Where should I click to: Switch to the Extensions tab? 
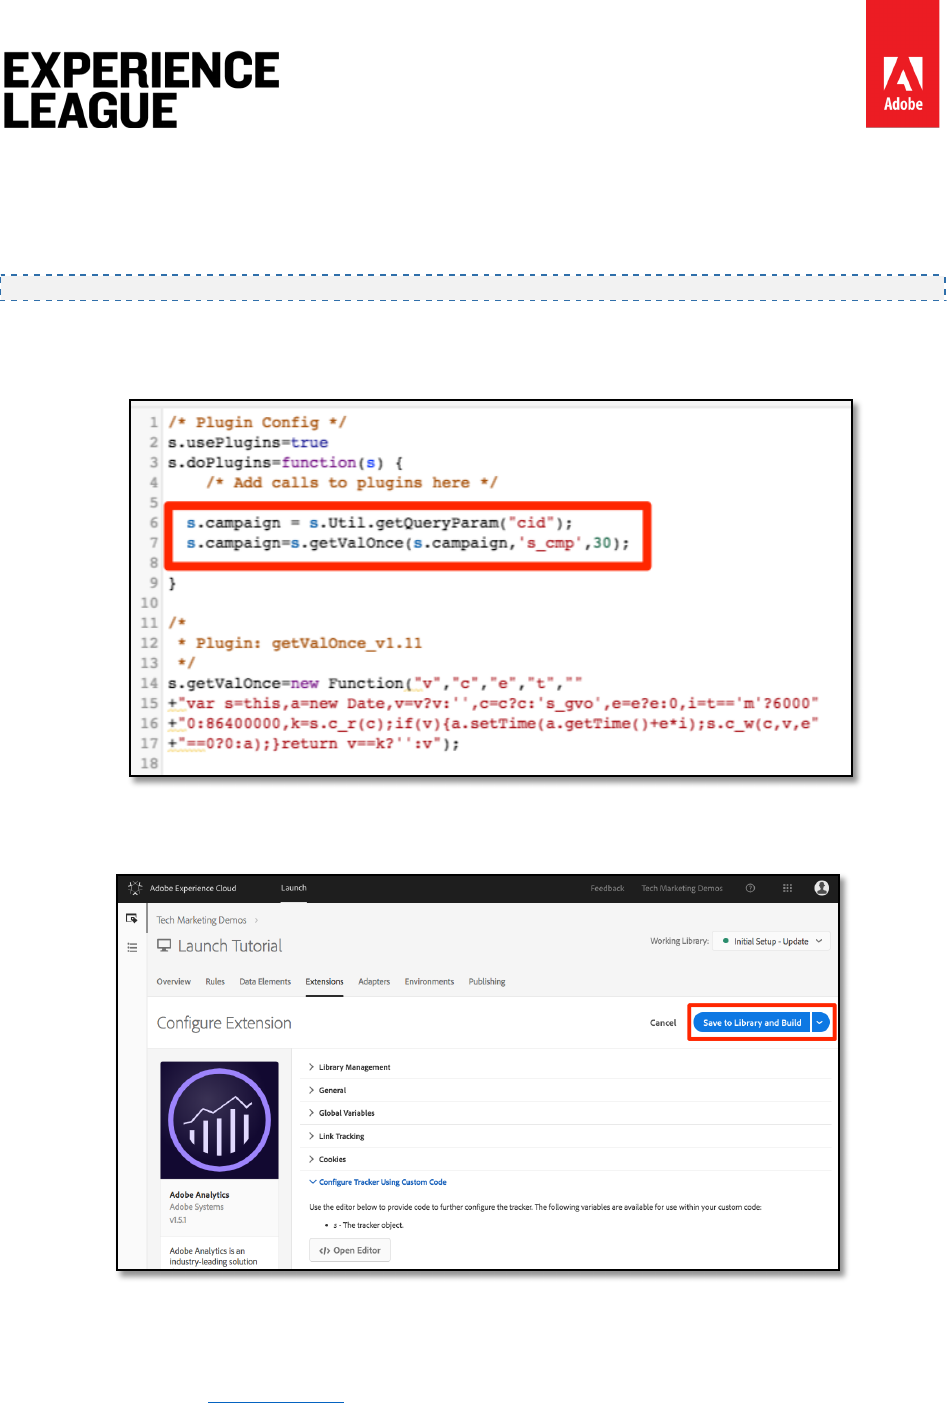(x=324, y=982)
